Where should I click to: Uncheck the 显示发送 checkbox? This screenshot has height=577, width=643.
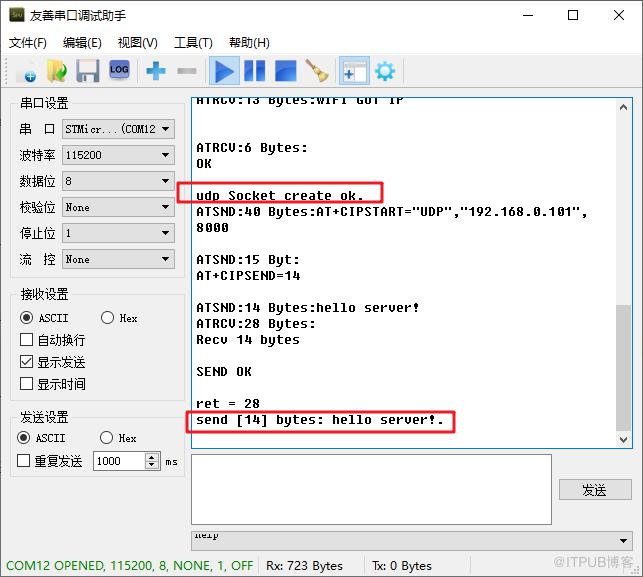pos(52,362)
